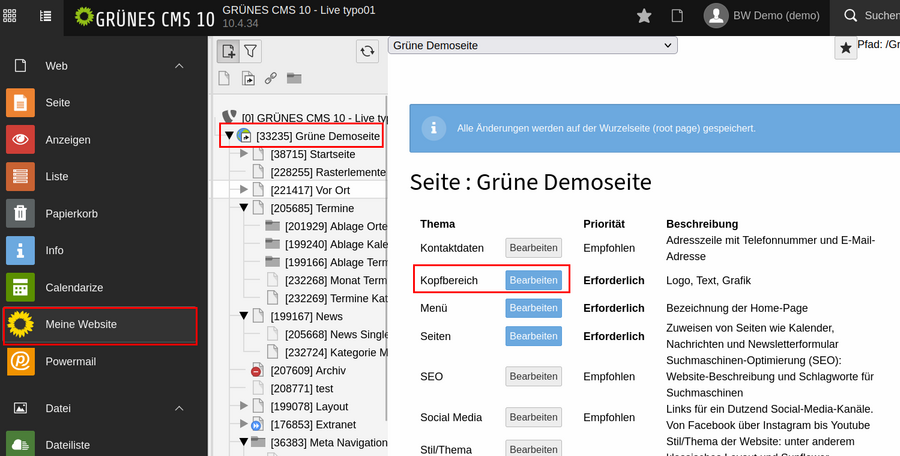Screen dimensions: 900x456
Task: Open bookmarks star in top bar
Action: click(644, 16)
